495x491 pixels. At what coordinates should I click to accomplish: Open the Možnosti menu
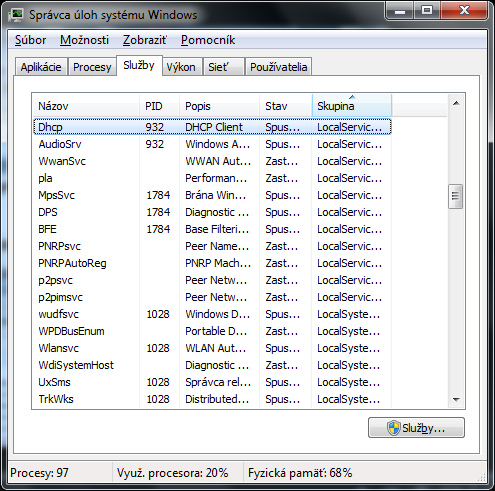84,40
